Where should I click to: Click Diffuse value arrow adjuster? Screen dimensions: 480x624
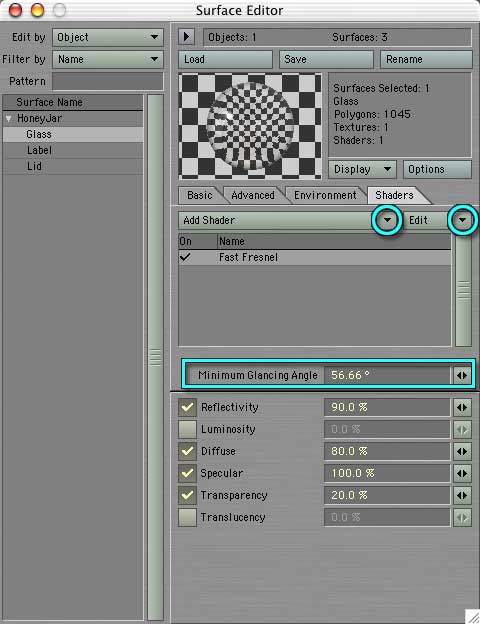coord(462,451)
